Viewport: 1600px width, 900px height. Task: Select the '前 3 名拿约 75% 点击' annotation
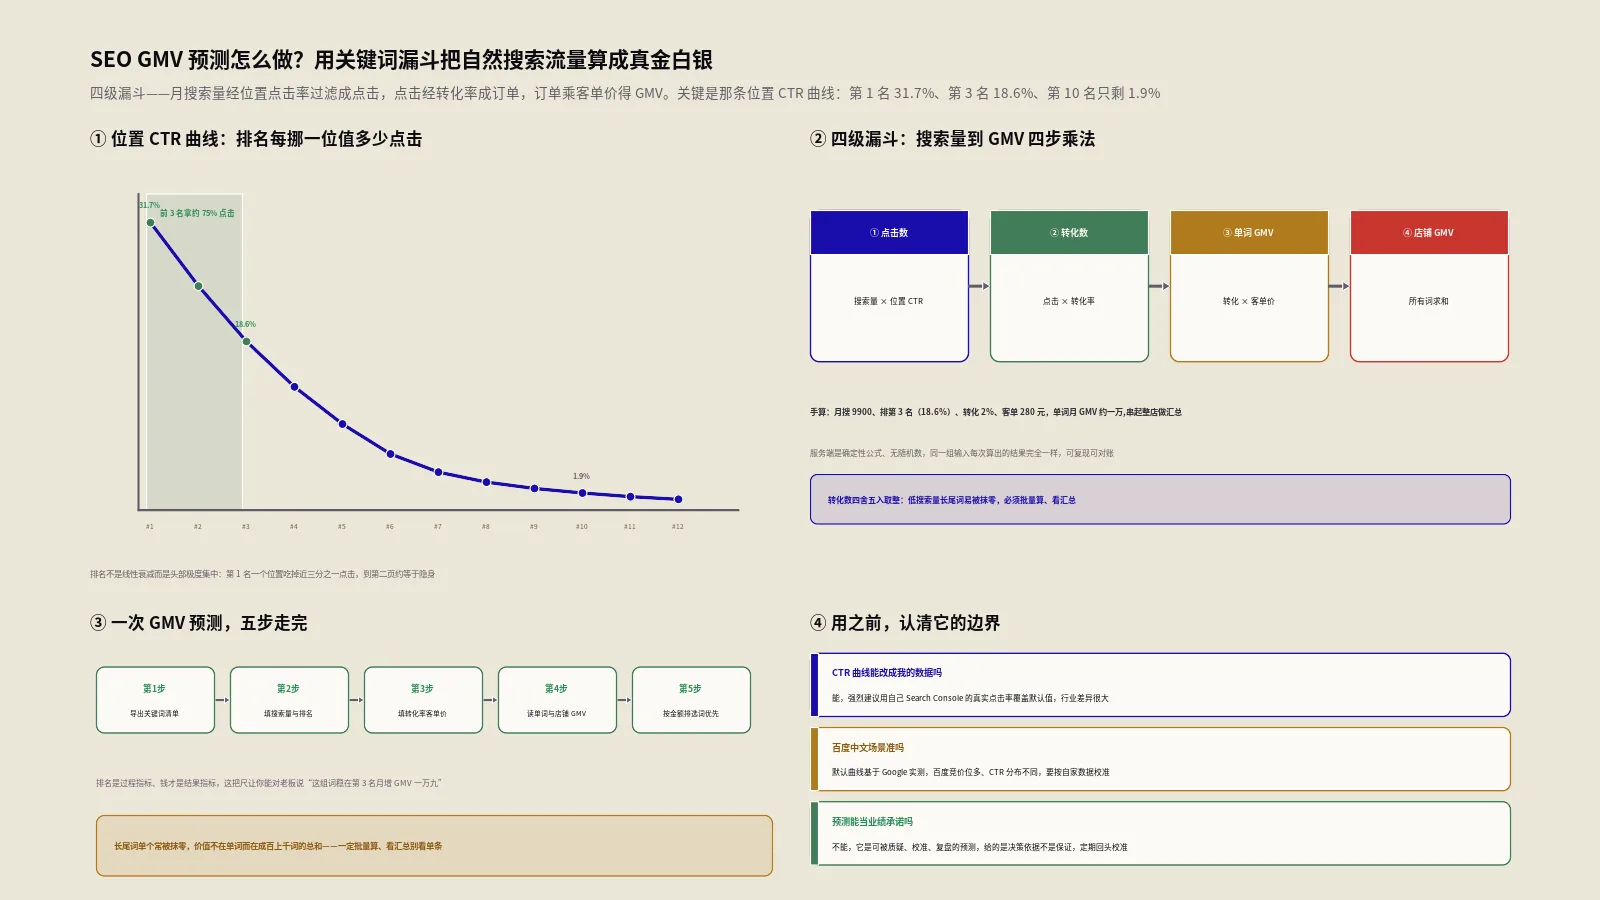point(197,213)
